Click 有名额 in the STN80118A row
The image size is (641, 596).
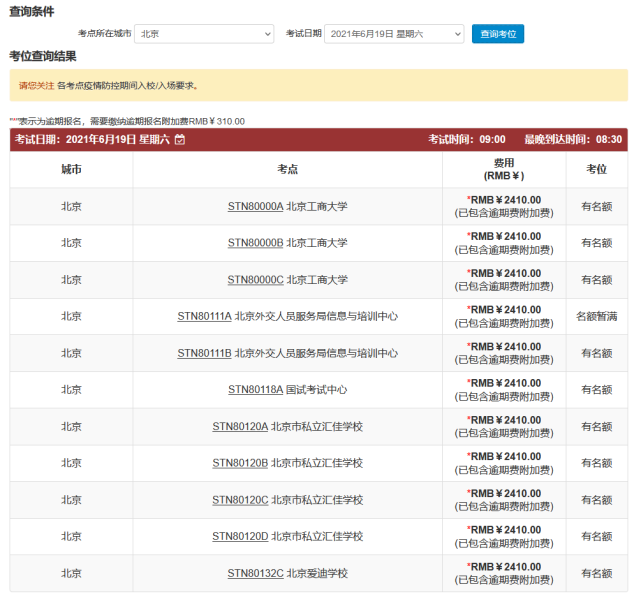tap(597, 390)
